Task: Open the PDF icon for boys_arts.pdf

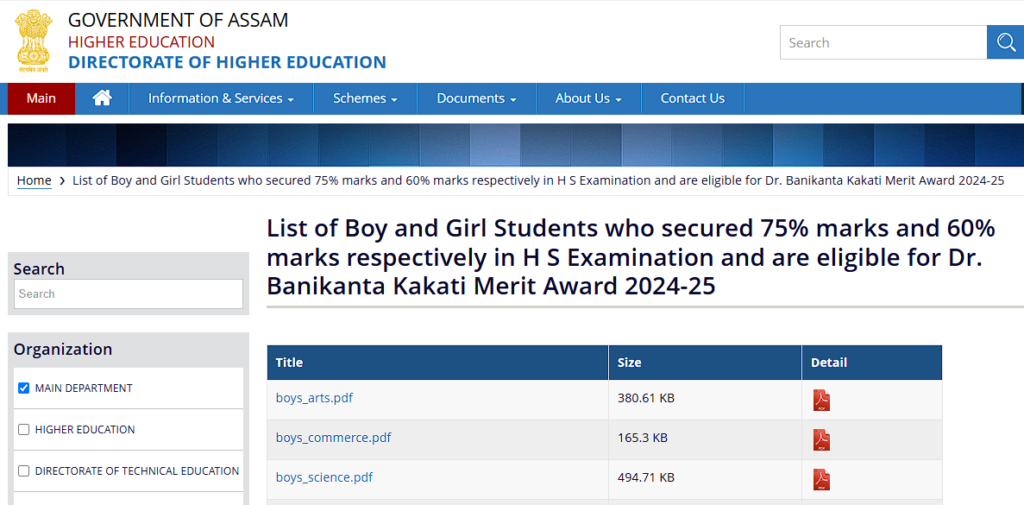Action: 821,400
